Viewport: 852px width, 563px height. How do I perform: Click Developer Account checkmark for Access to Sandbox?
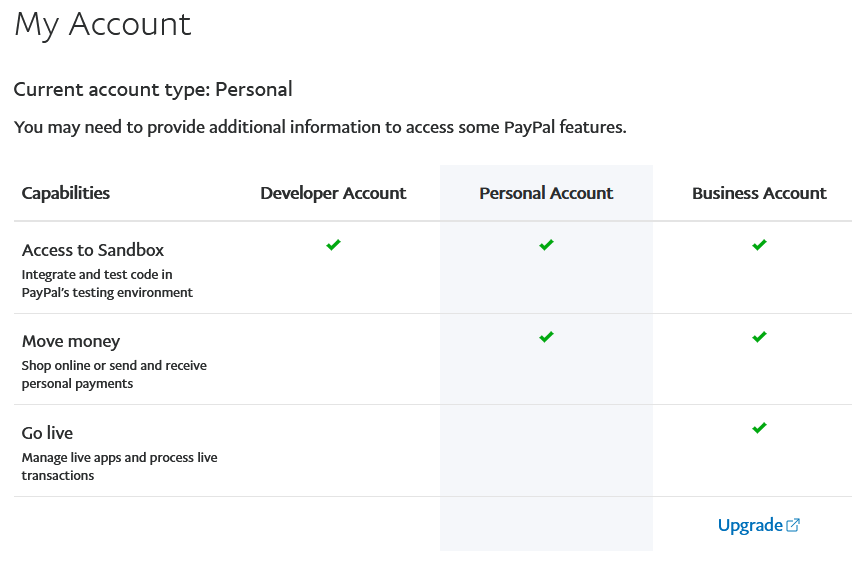click(333, 245)
